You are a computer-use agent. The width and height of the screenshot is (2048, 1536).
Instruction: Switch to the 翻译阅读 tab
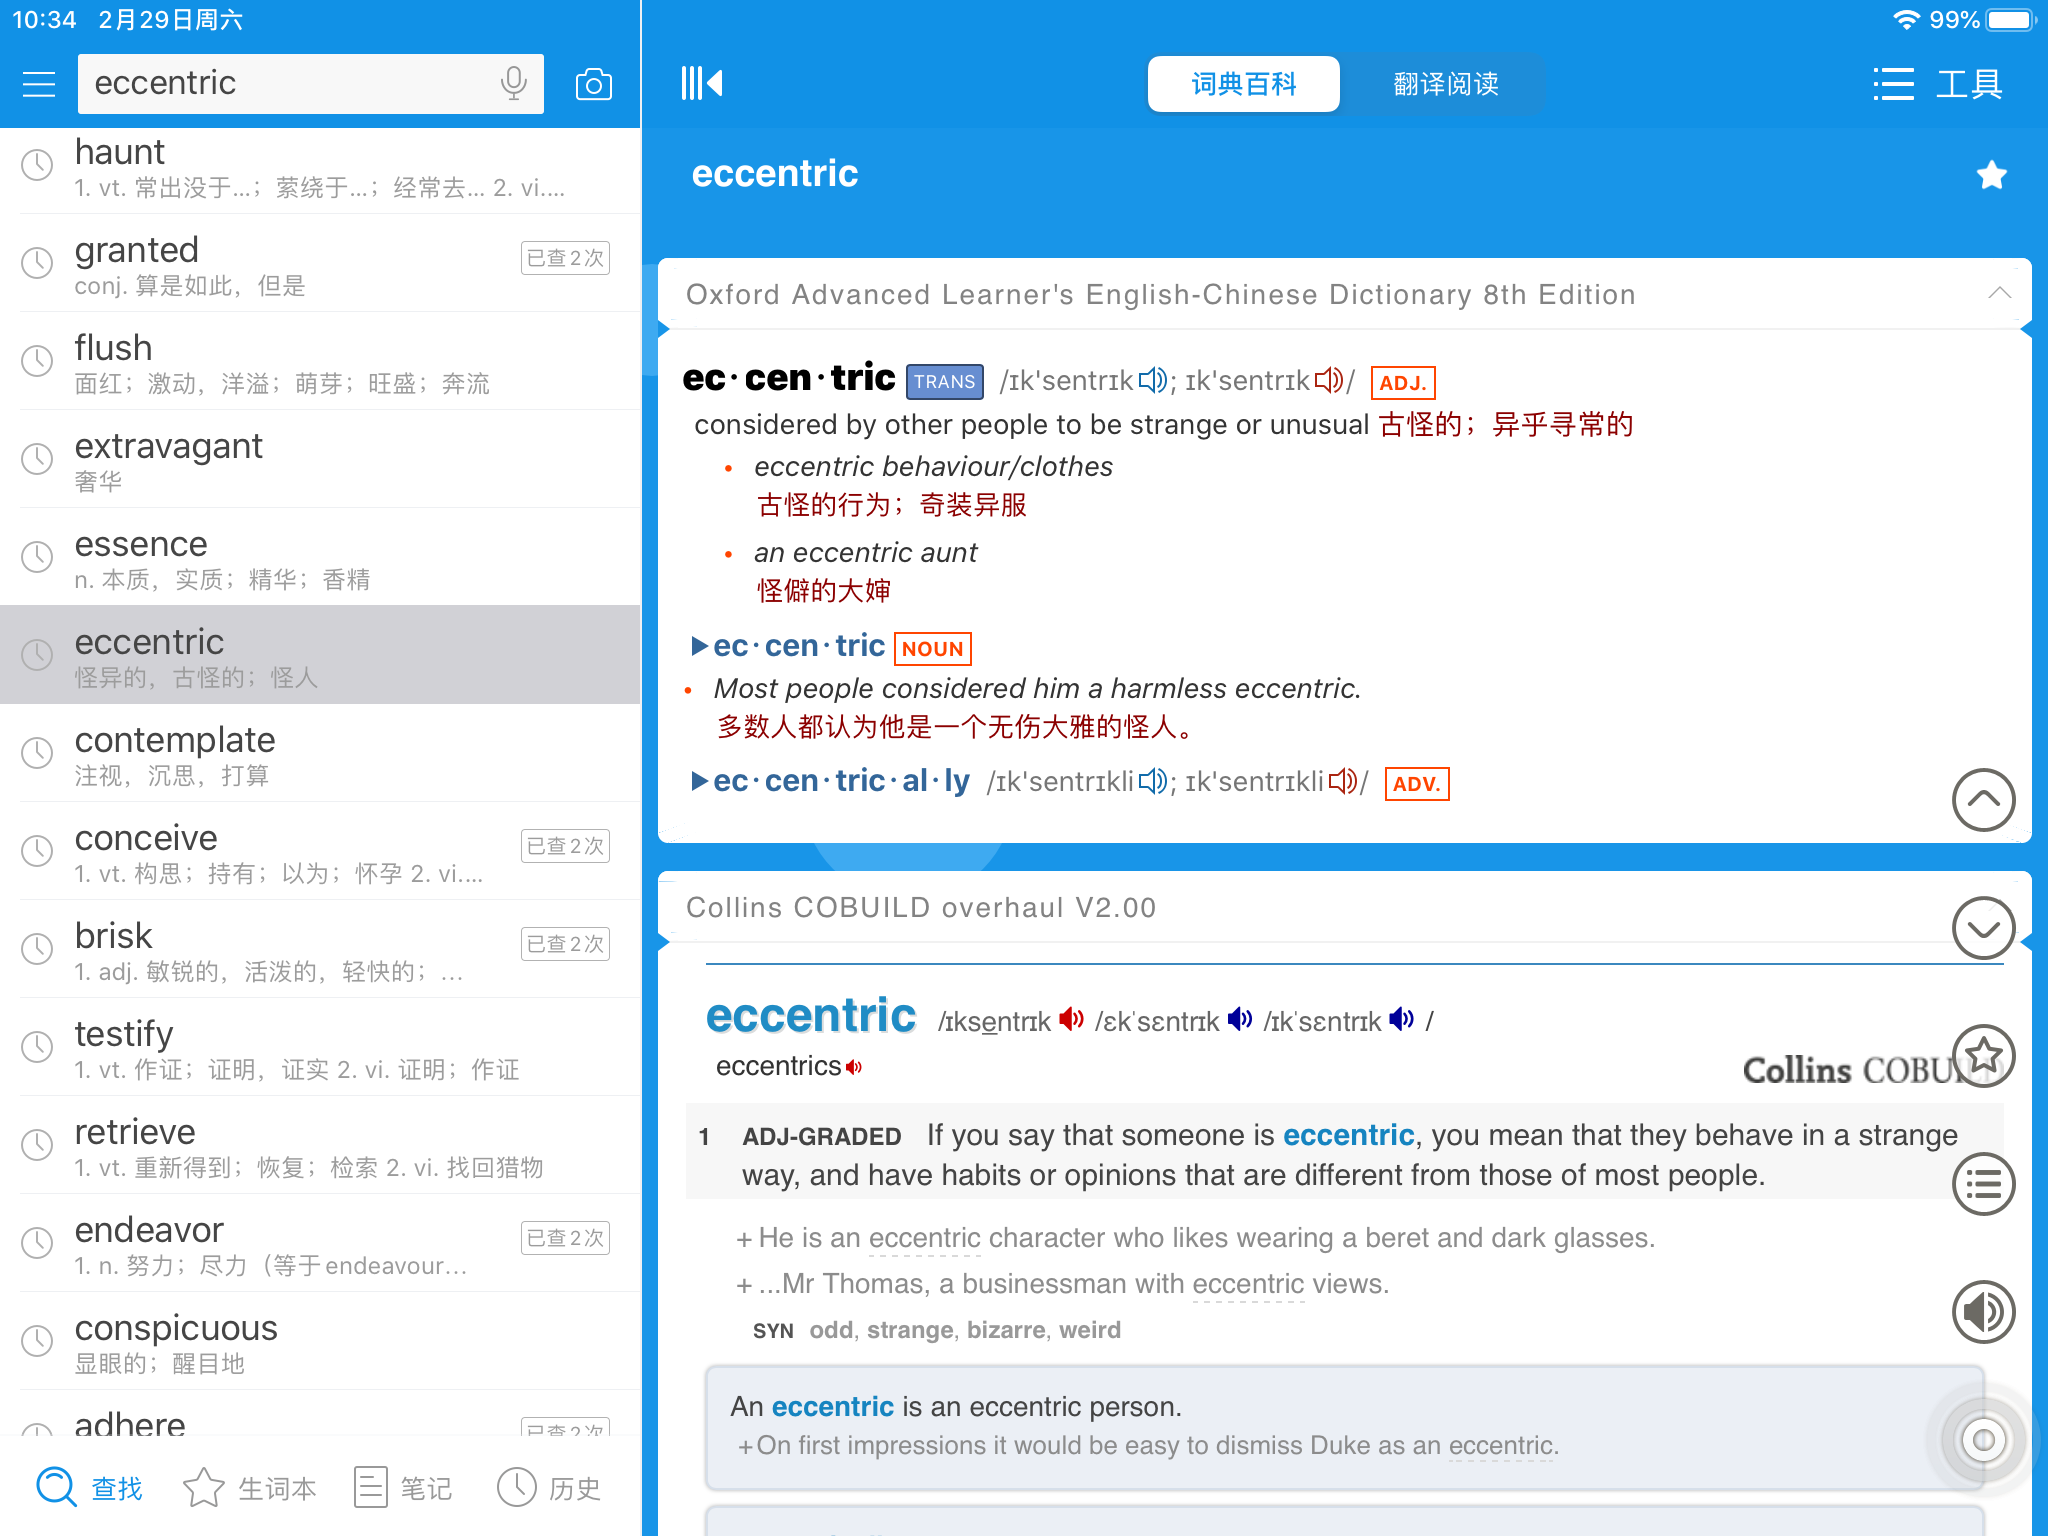1446,84
